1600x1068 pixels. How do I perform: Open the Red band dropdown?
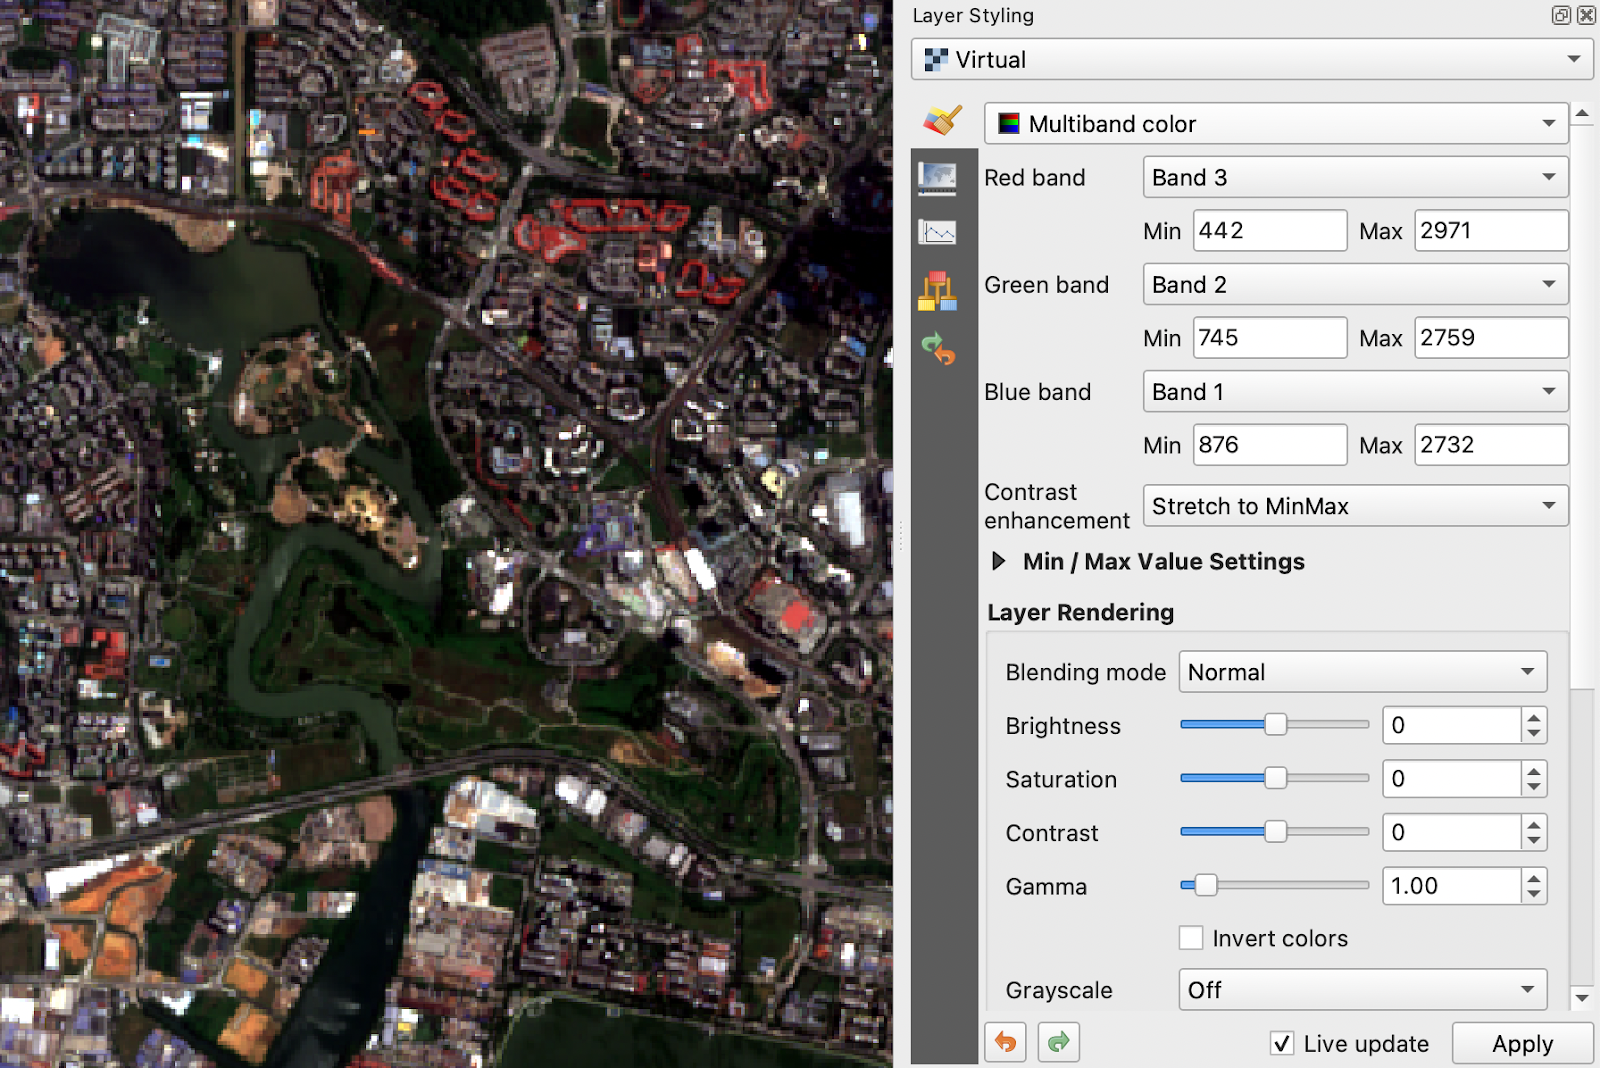tap(1355, 178)
